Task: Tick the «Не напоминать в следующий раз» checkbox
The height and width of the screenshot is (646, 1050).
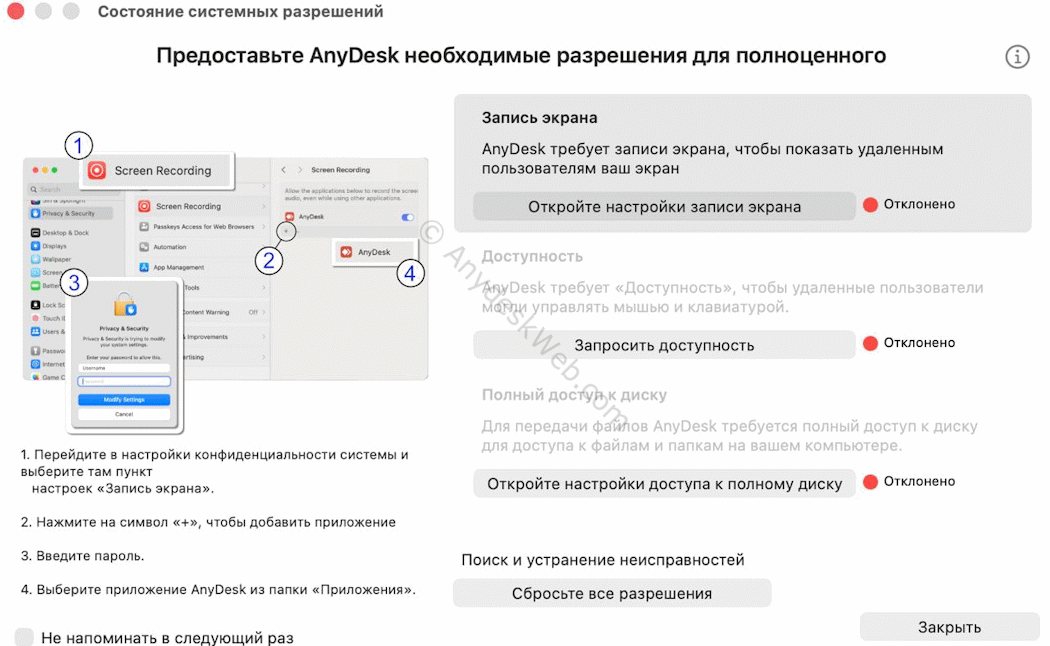Action: tap(24, 637)
